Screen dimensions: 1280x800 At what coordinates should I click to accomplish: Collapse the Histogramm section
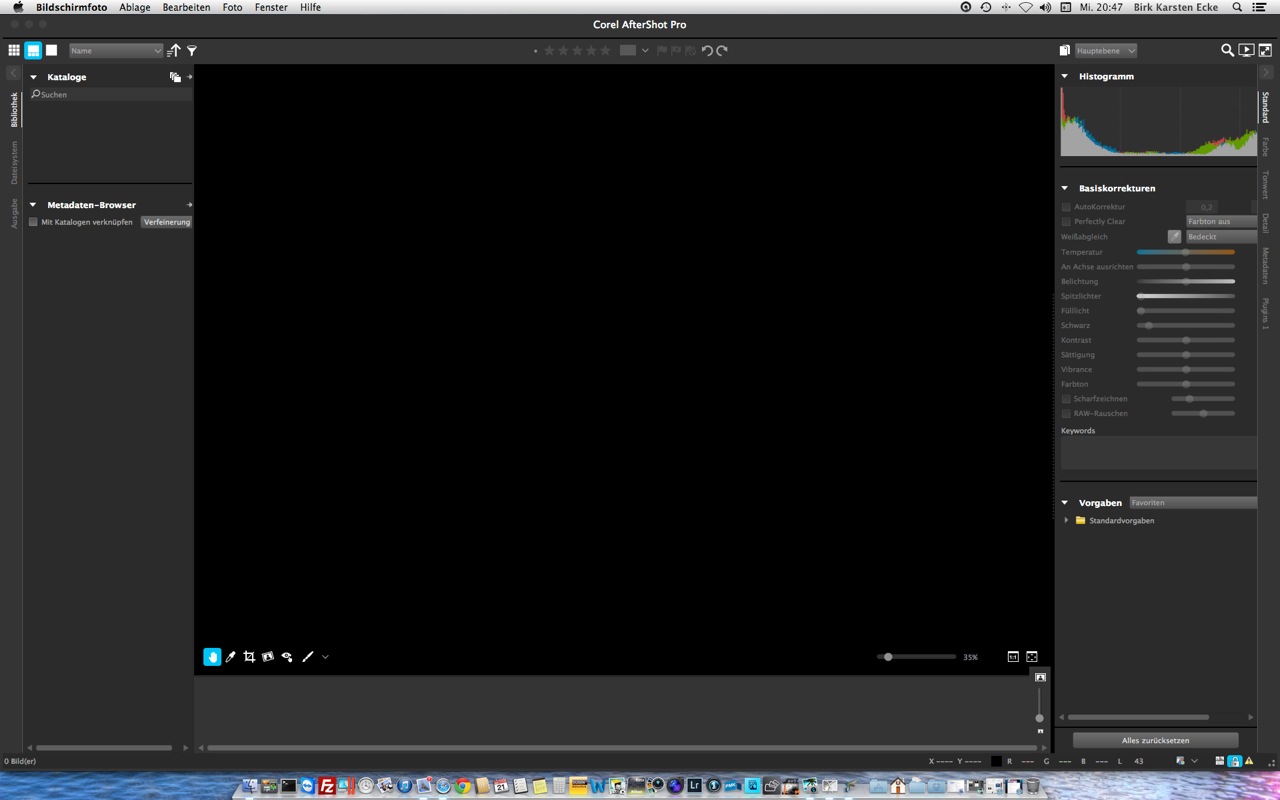(1065, 76)
